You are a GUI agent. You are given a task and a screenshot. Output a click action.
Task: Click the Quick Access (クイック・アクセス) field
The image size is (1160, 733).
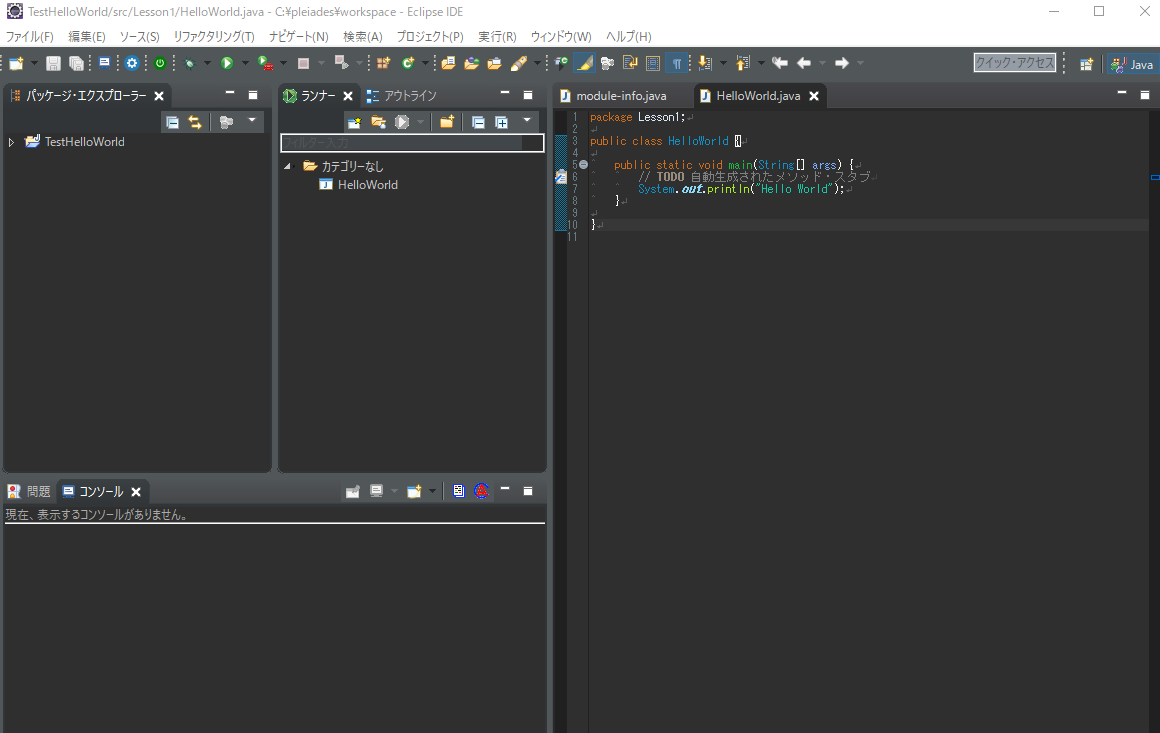(x=1014, y=63)
